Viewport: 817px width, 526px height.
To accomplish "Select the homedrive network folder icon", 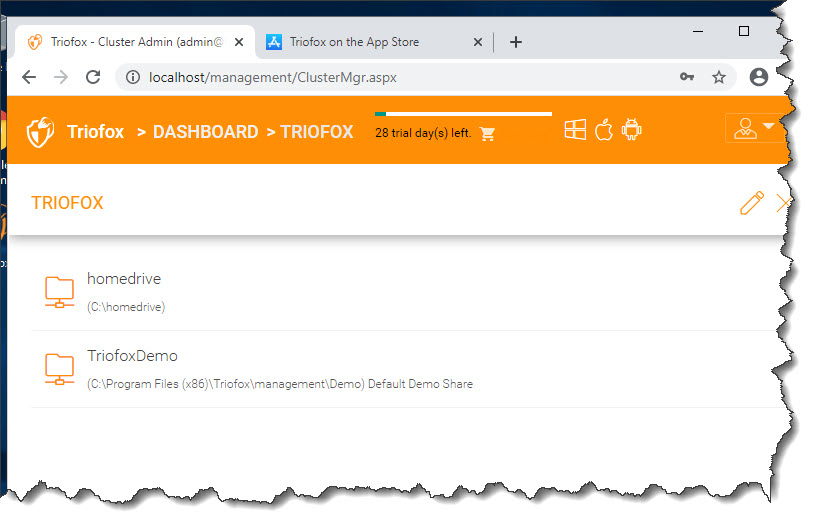I will [59, 292].
